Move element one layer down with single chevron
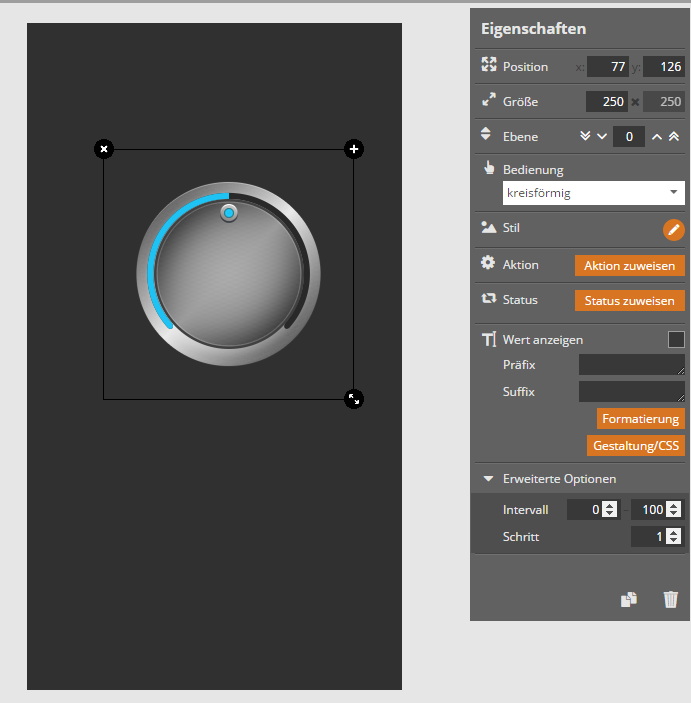The height and width of the screenshot is (703, 691). point(601,136)
